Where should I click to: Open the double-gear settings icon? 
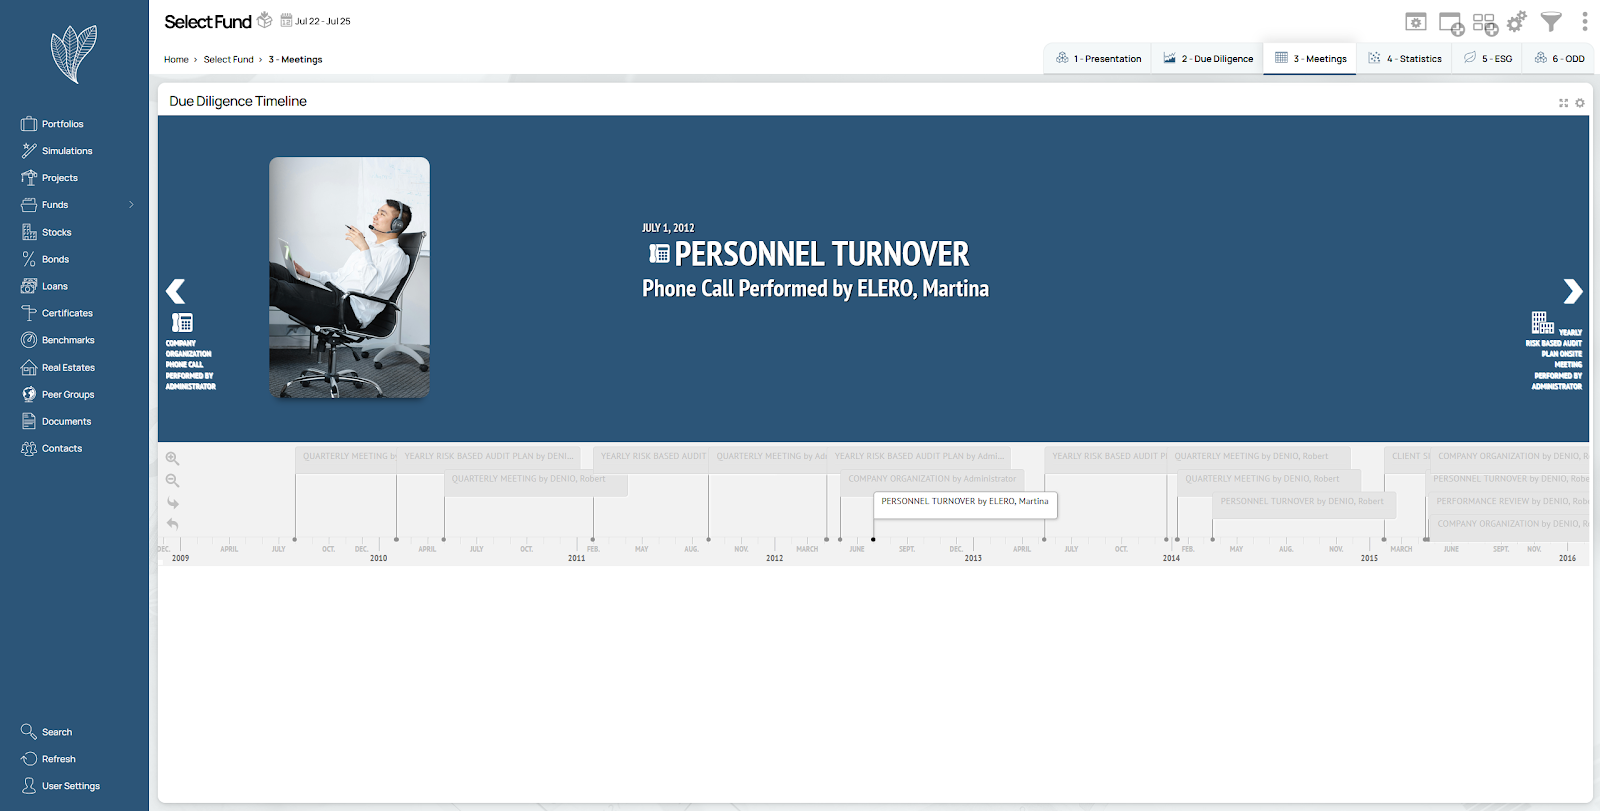click(1517, 22)
